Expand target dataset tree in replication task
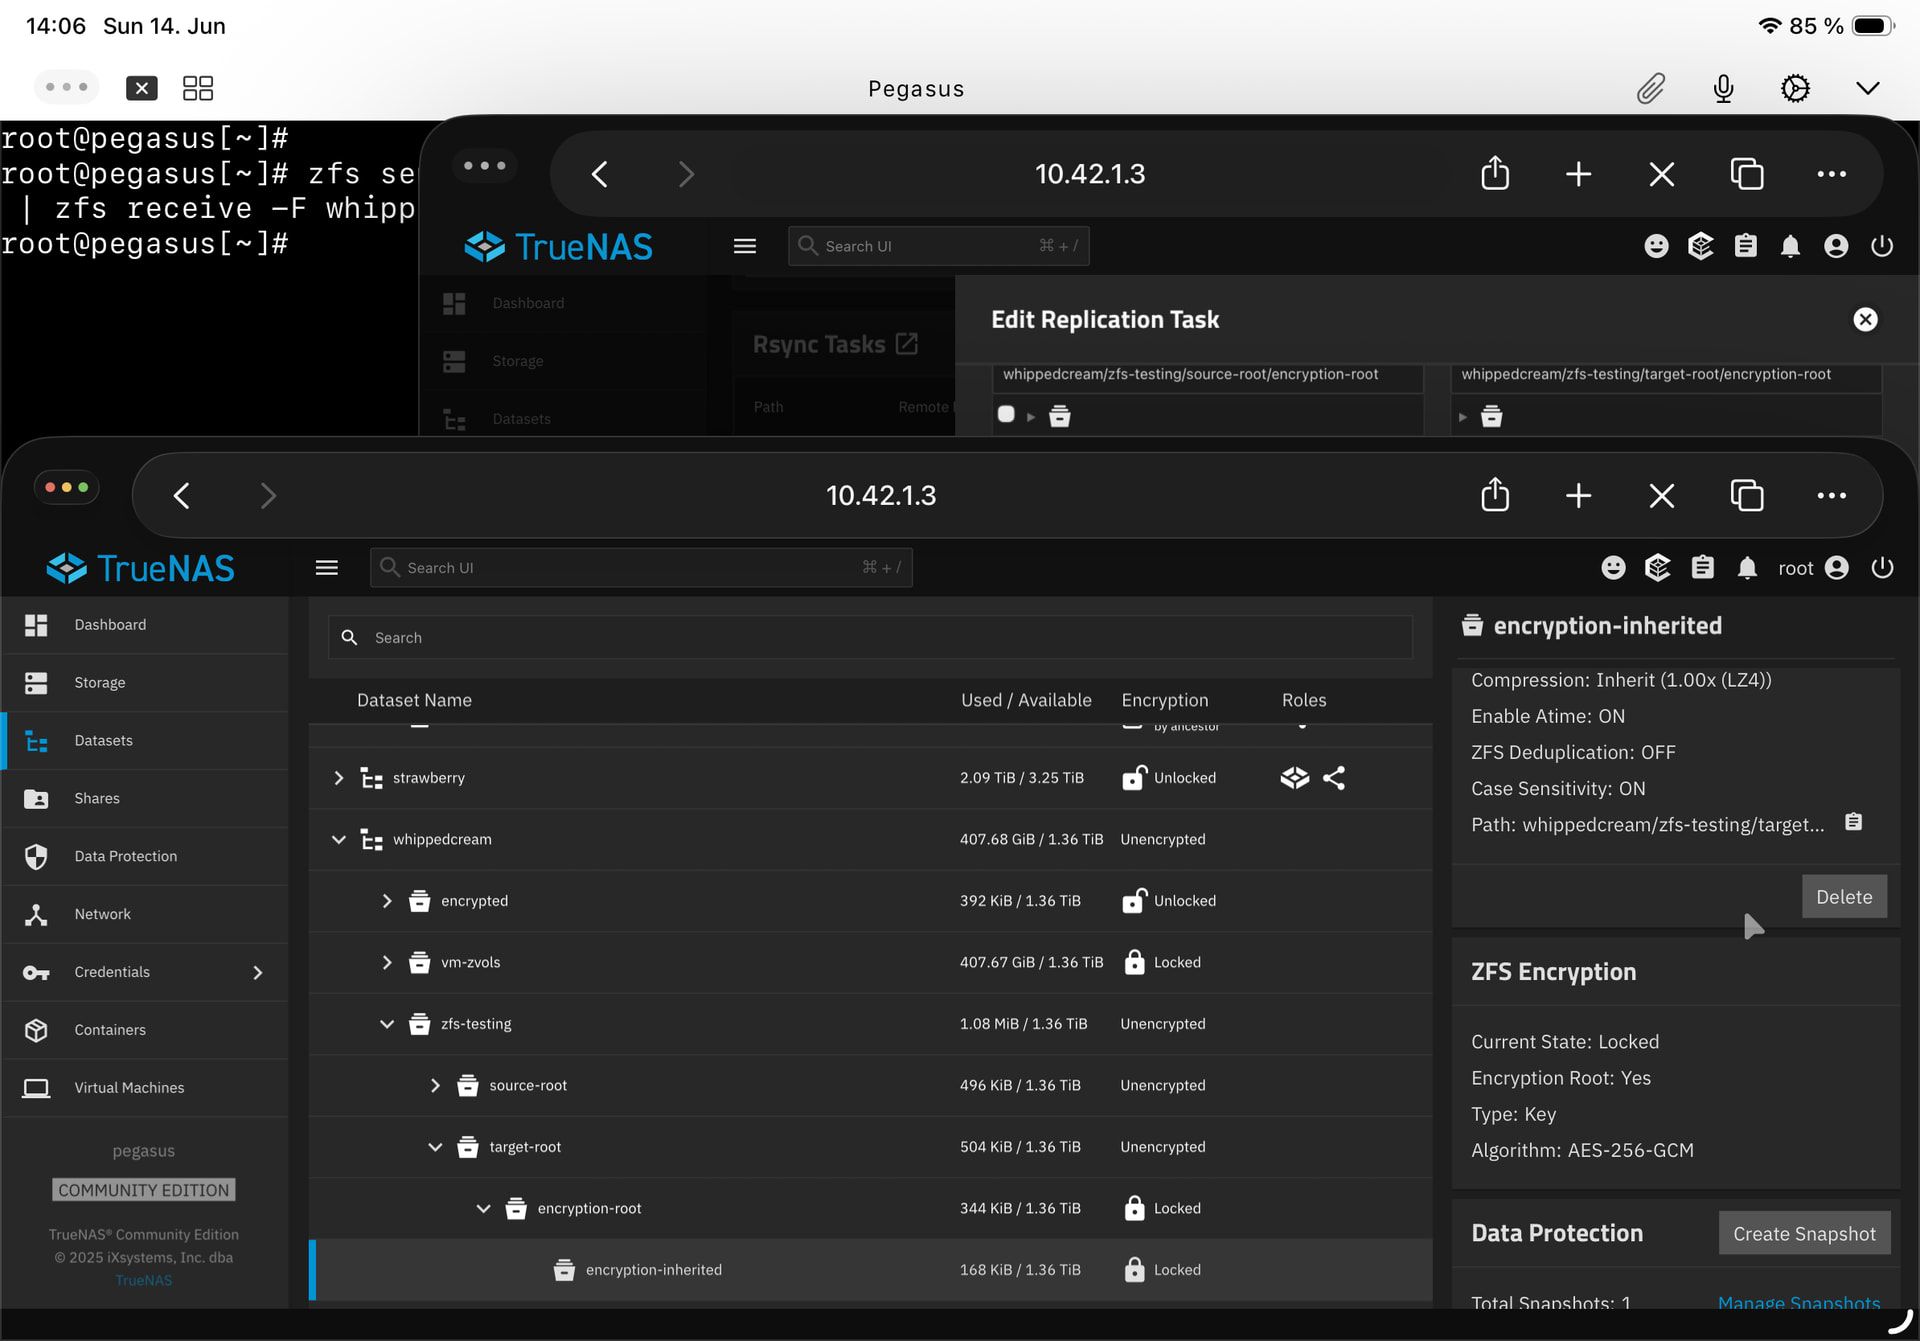Image resolution: width=1920 pixels, height=1341 pixels. point(1463,417)
